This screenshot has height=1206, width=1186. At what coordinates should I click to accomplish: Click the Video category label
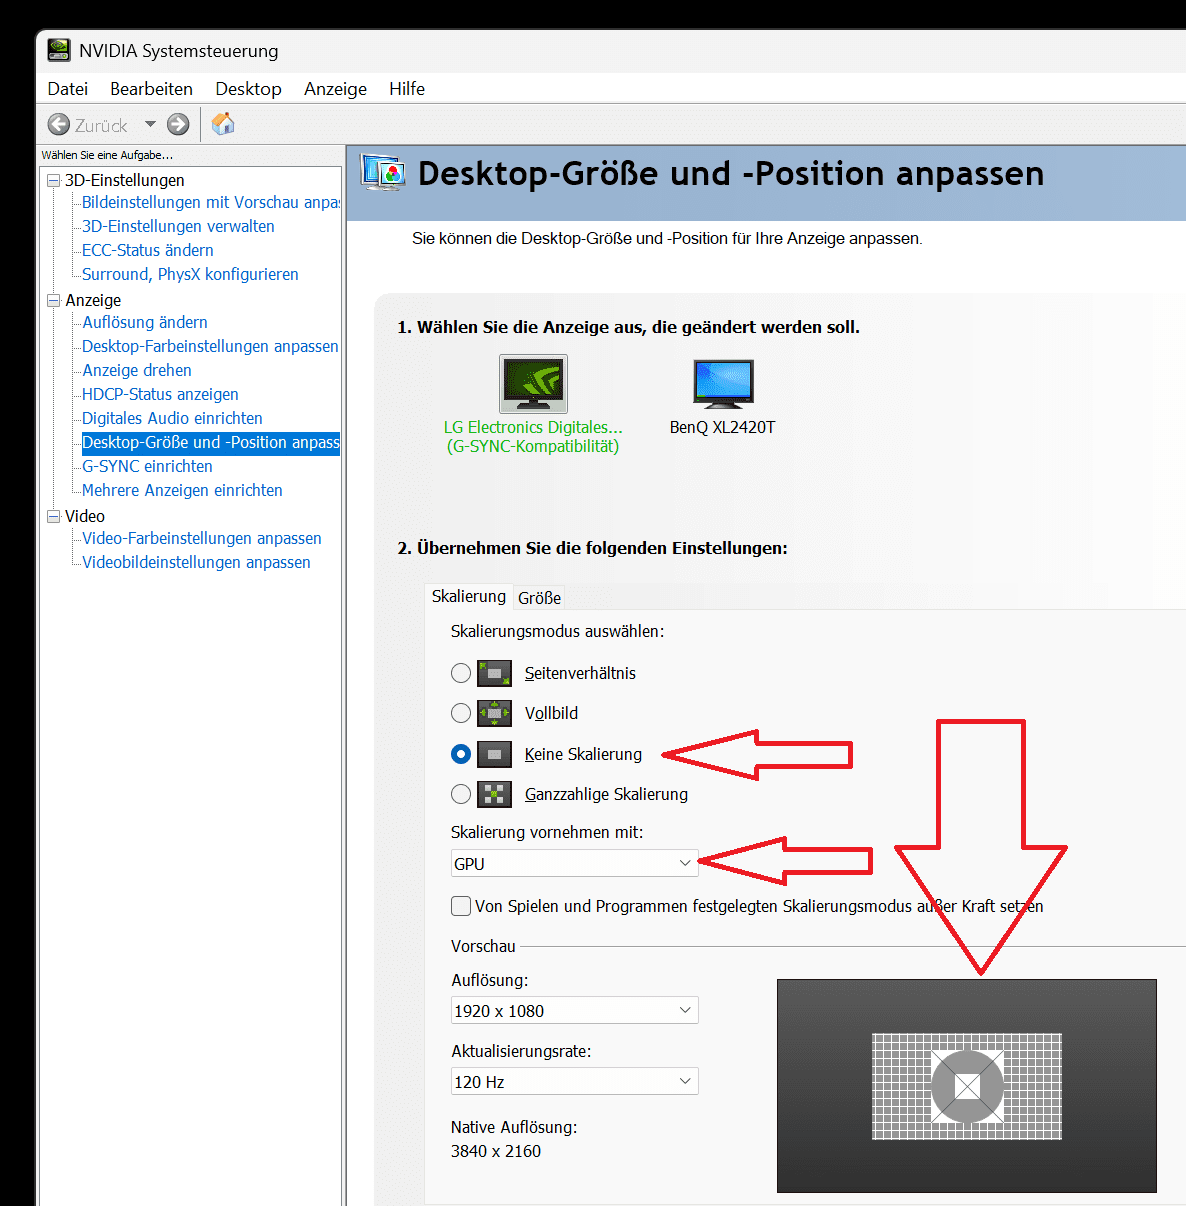(85, 516)
